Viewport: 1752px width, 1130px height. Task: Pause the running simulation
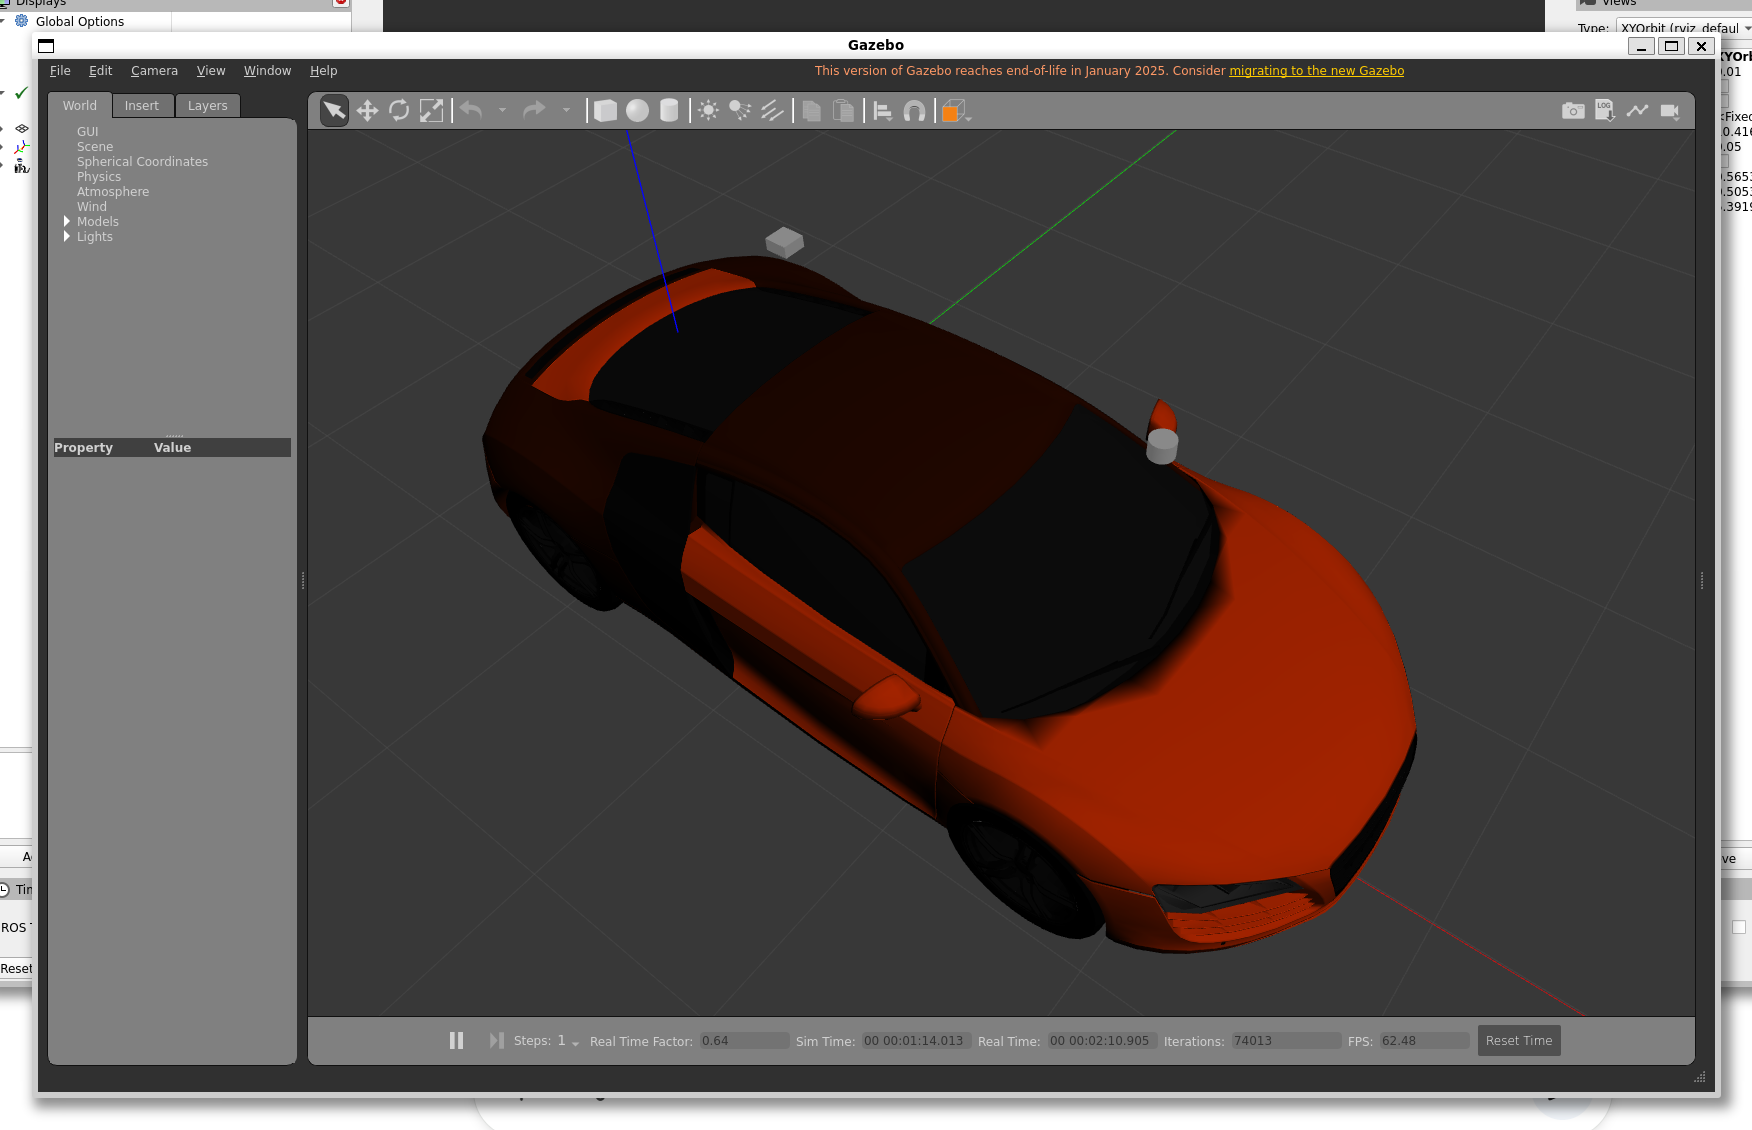456,1041
